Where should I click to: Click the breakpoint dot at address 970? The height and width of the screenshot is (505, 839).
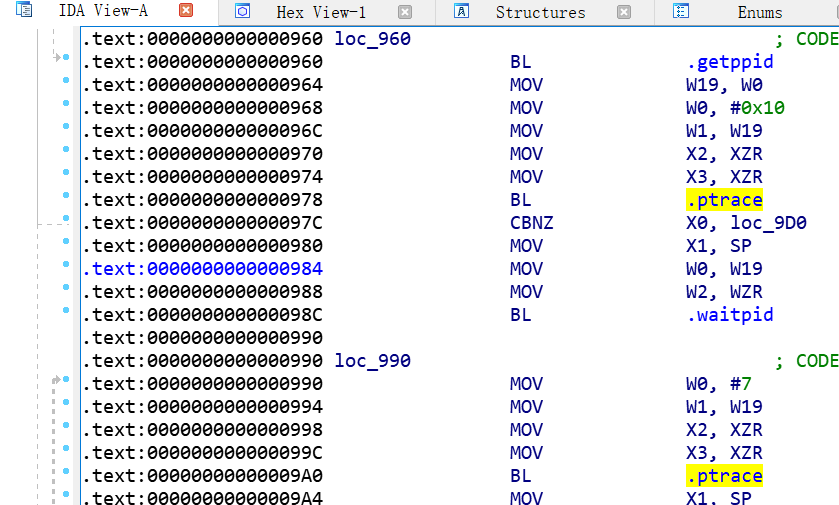66,149
